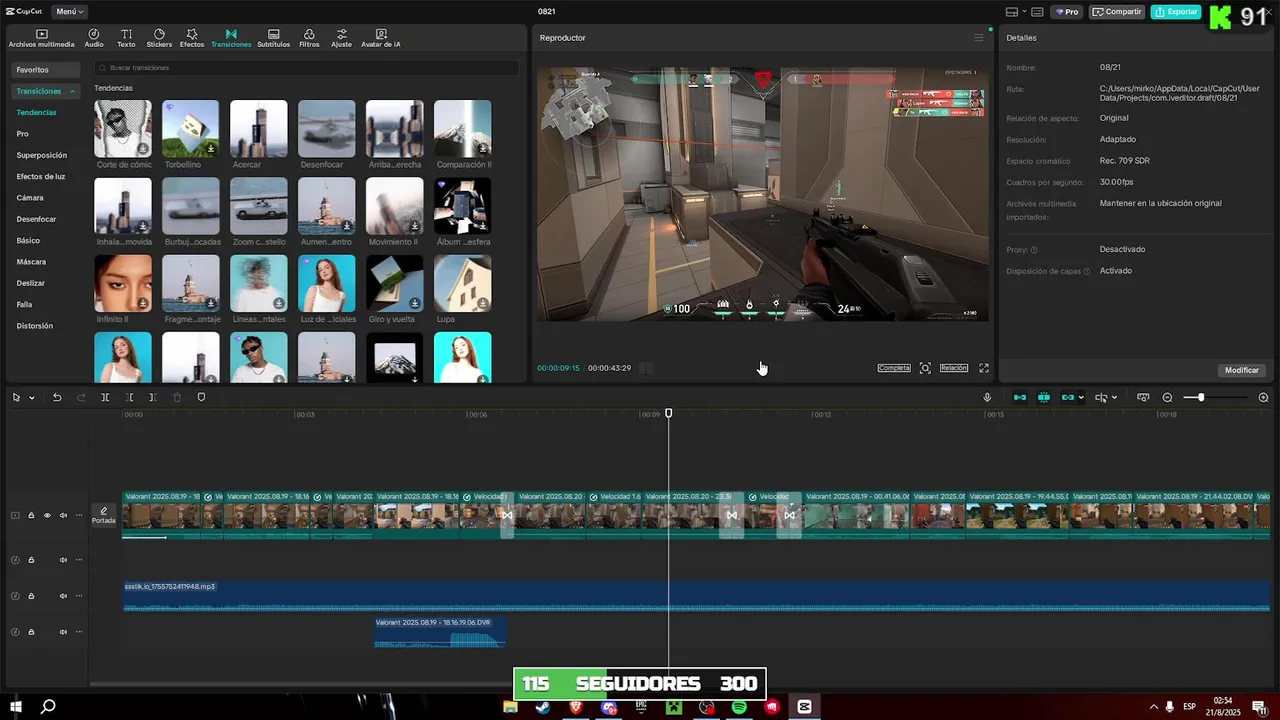
Task: Lock the sstik.io mp3 audio track
Action: point(31,596)
